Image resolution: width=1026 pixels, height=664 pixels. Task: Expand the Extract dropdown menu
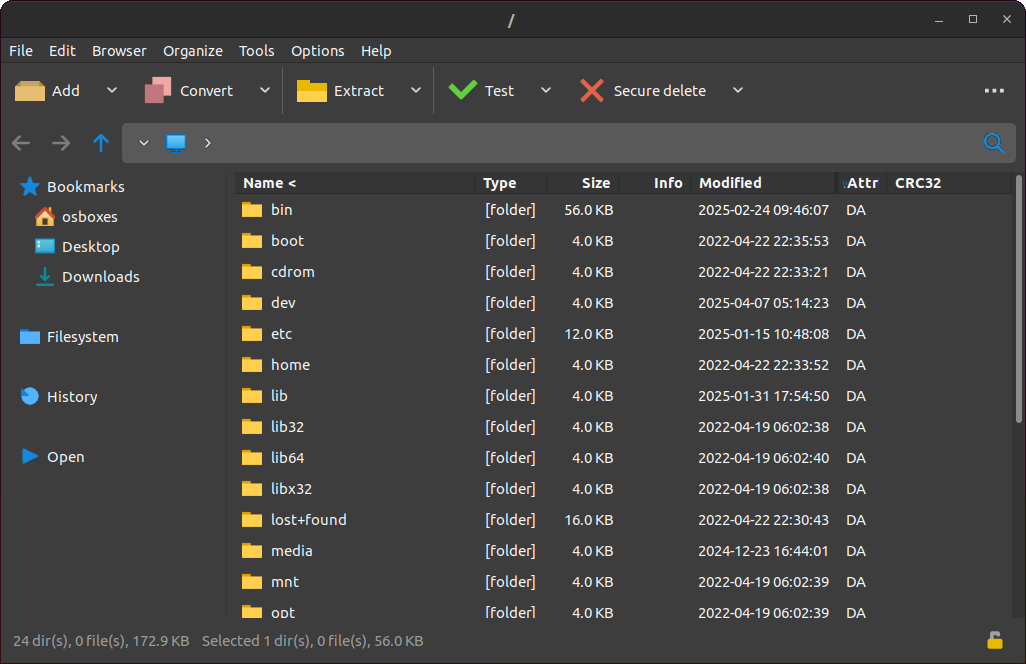click(416, 90)
